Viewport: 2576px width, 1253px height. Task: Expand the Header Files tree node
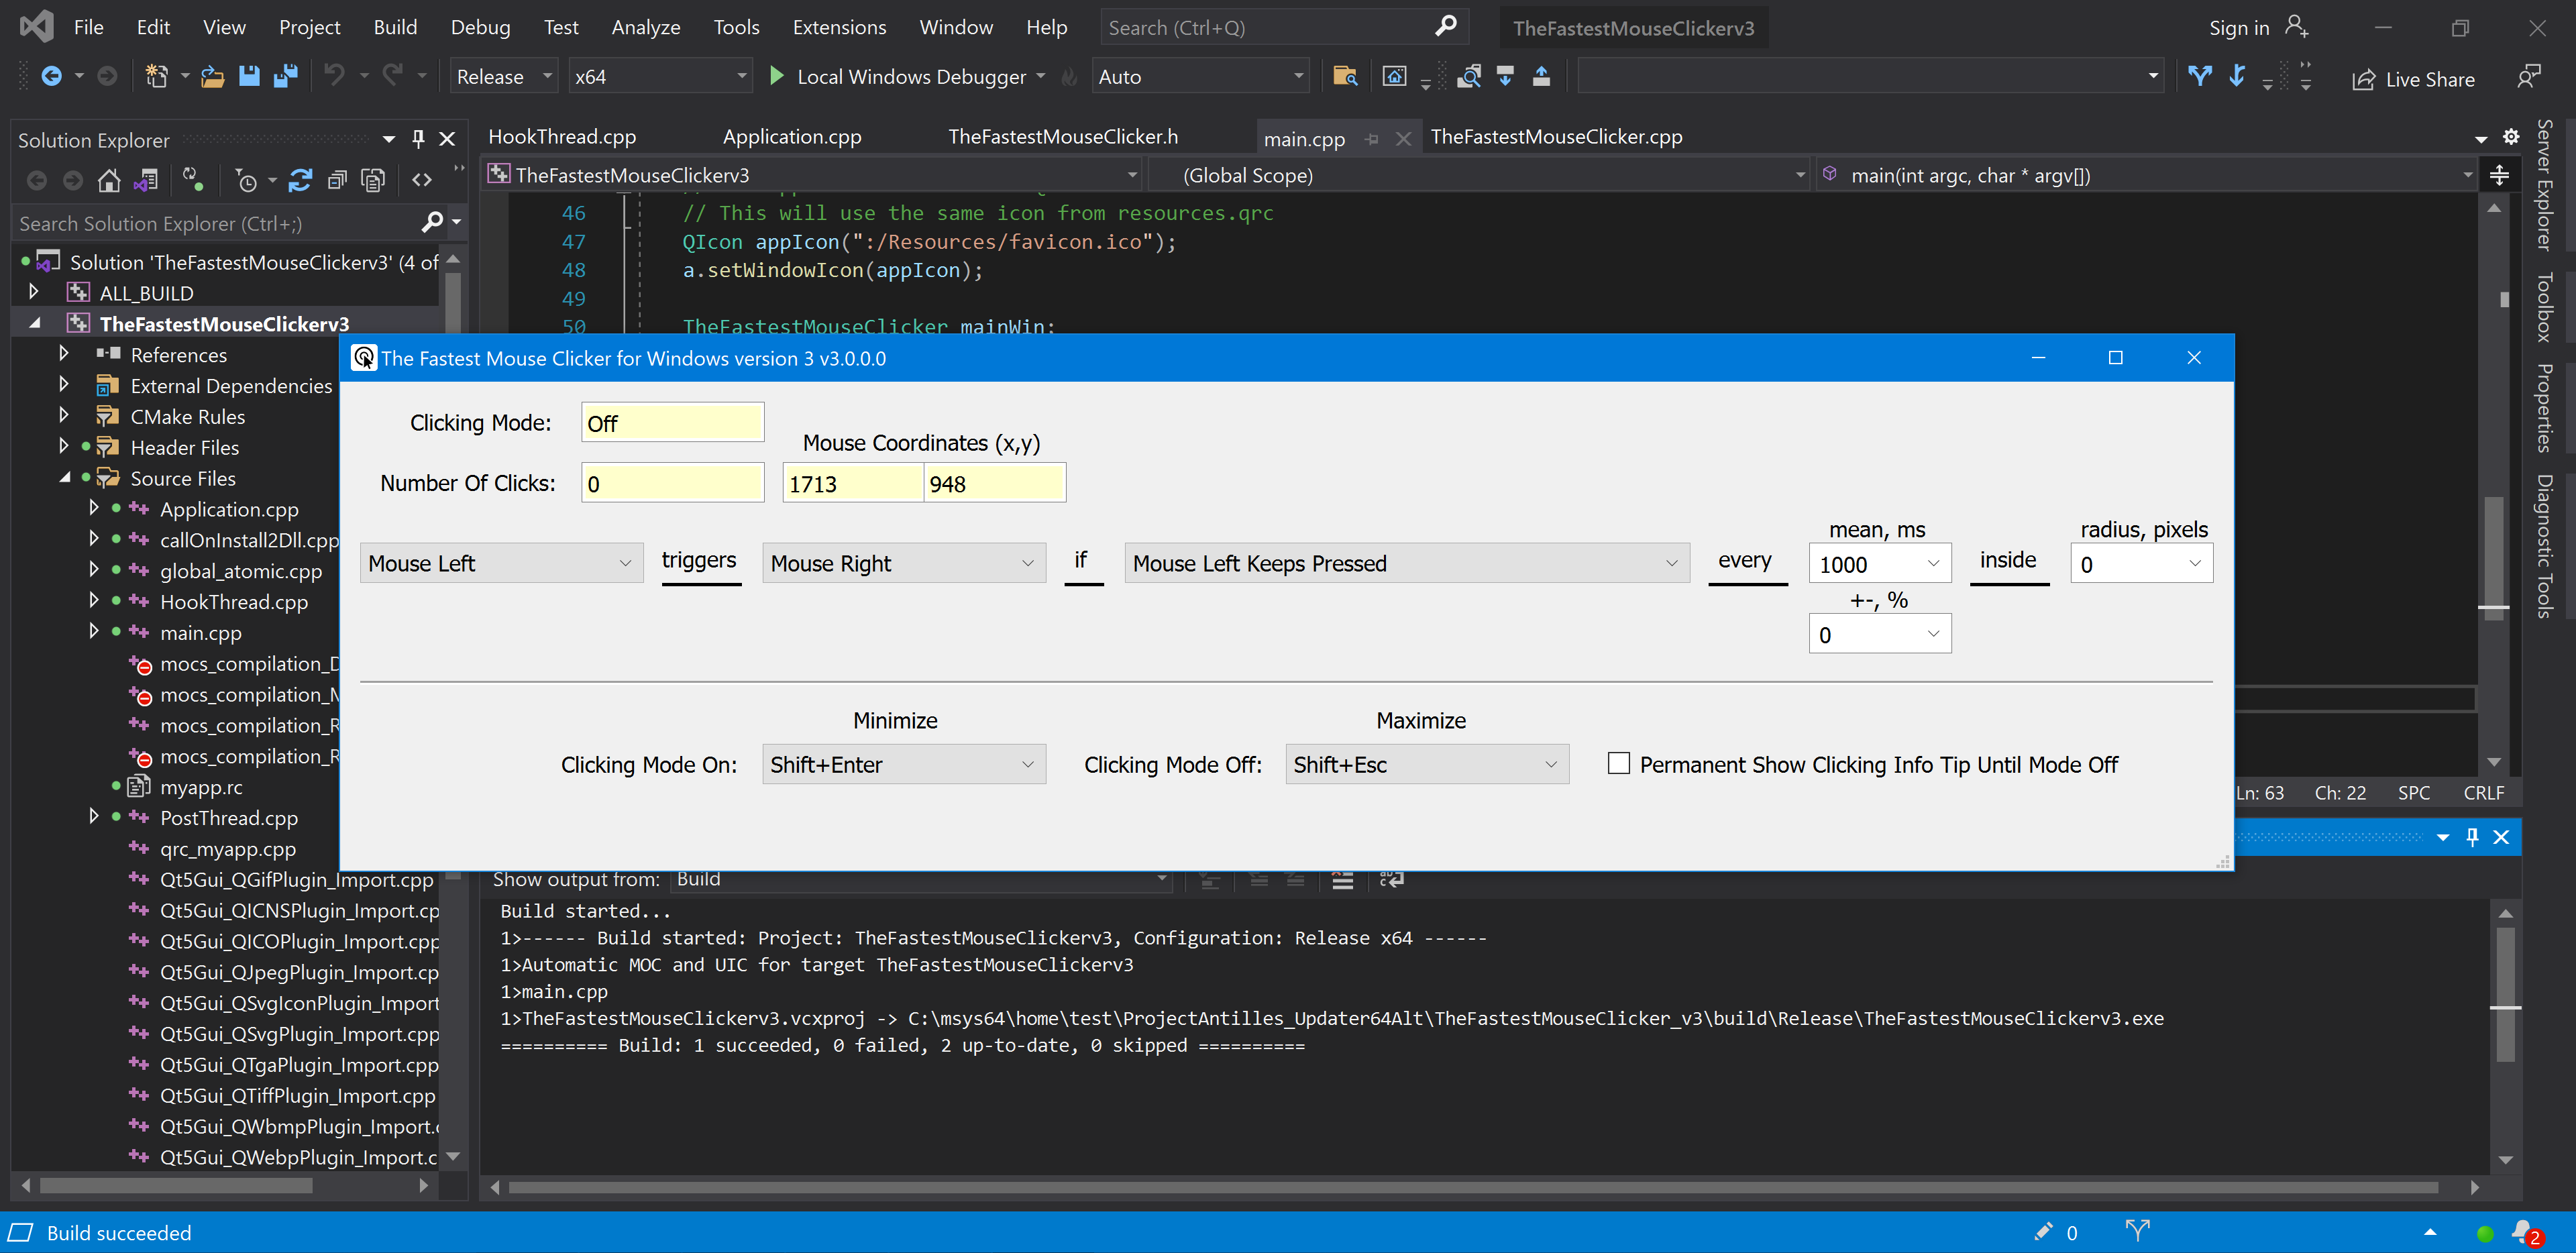[x=63, y=447]
